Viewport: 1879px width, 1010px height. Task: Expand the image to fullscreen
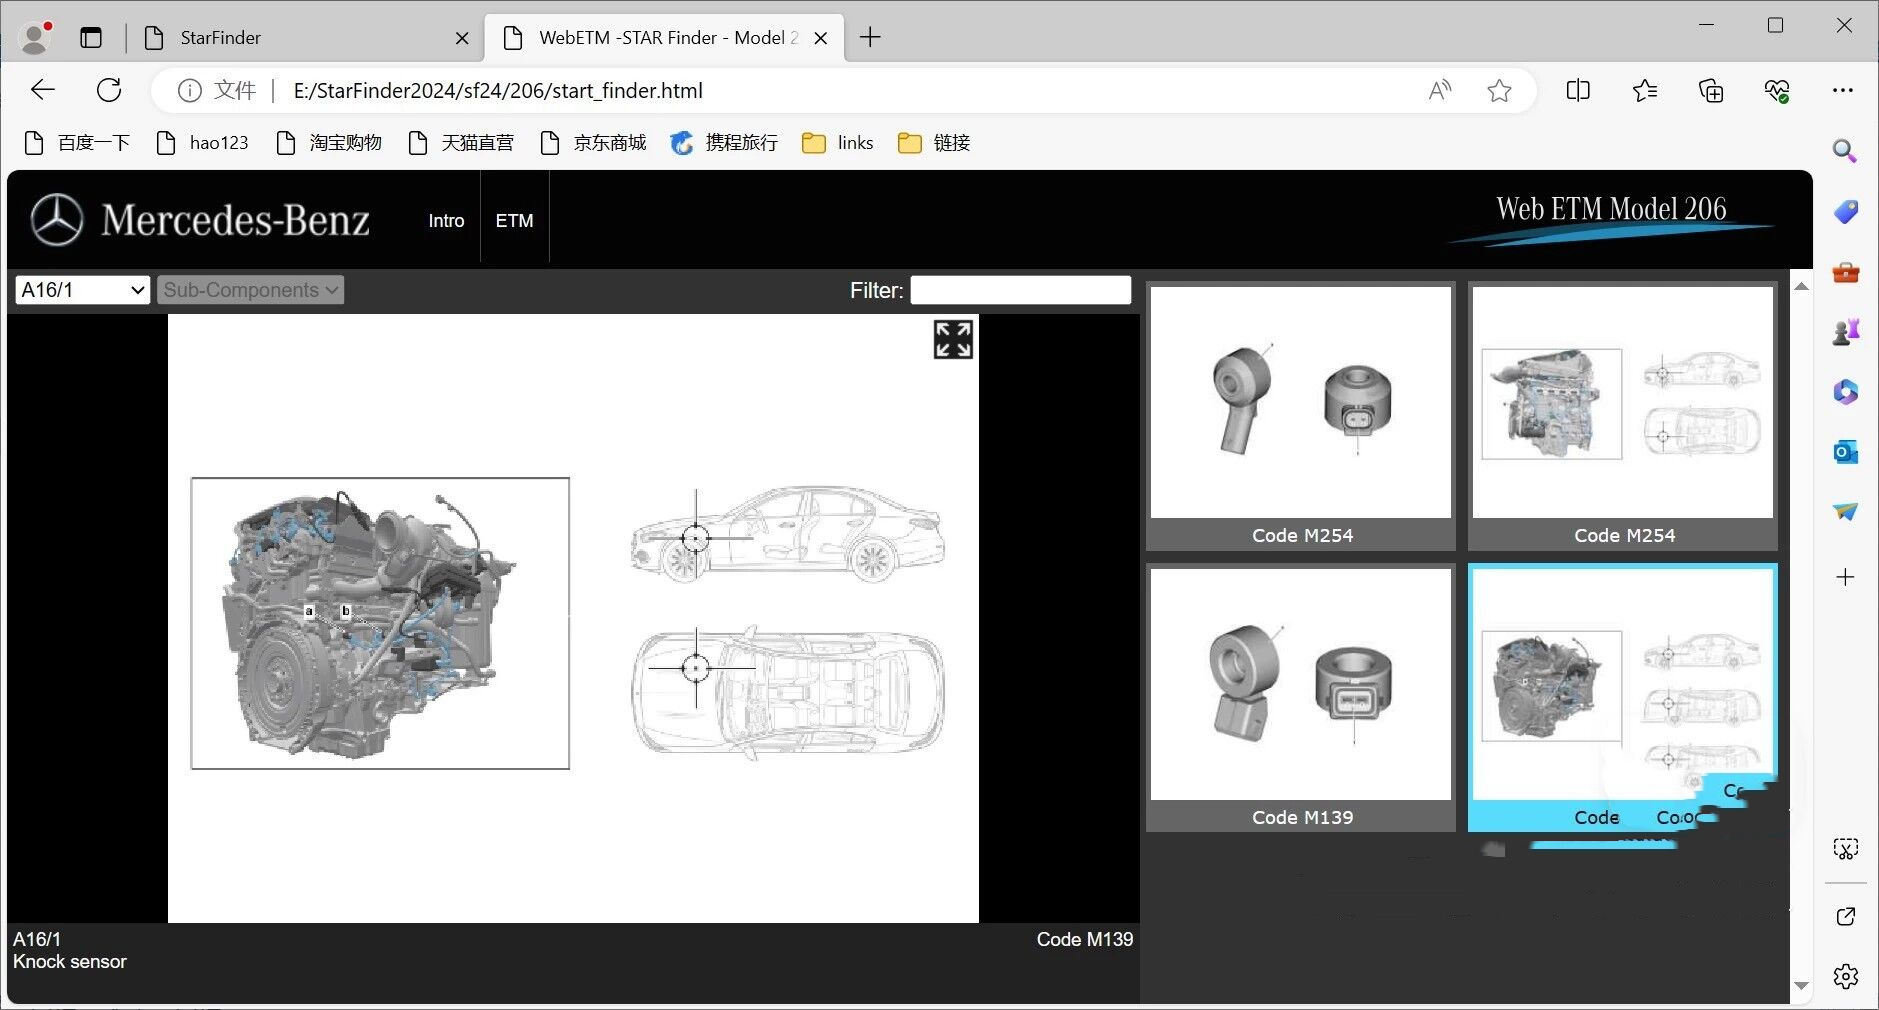coord(953,339)
